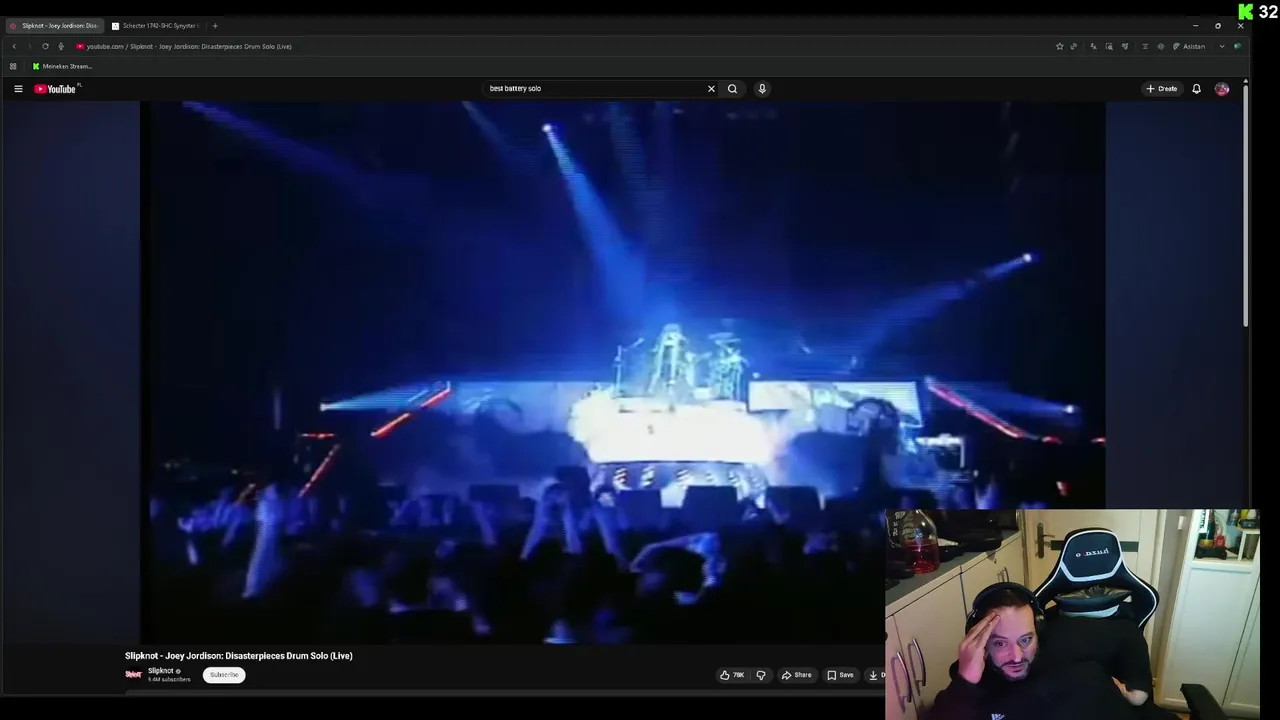Screen dimensions: 1280x720
Task: Expand the toolbar dropdown chevron
Action: 1221,46
